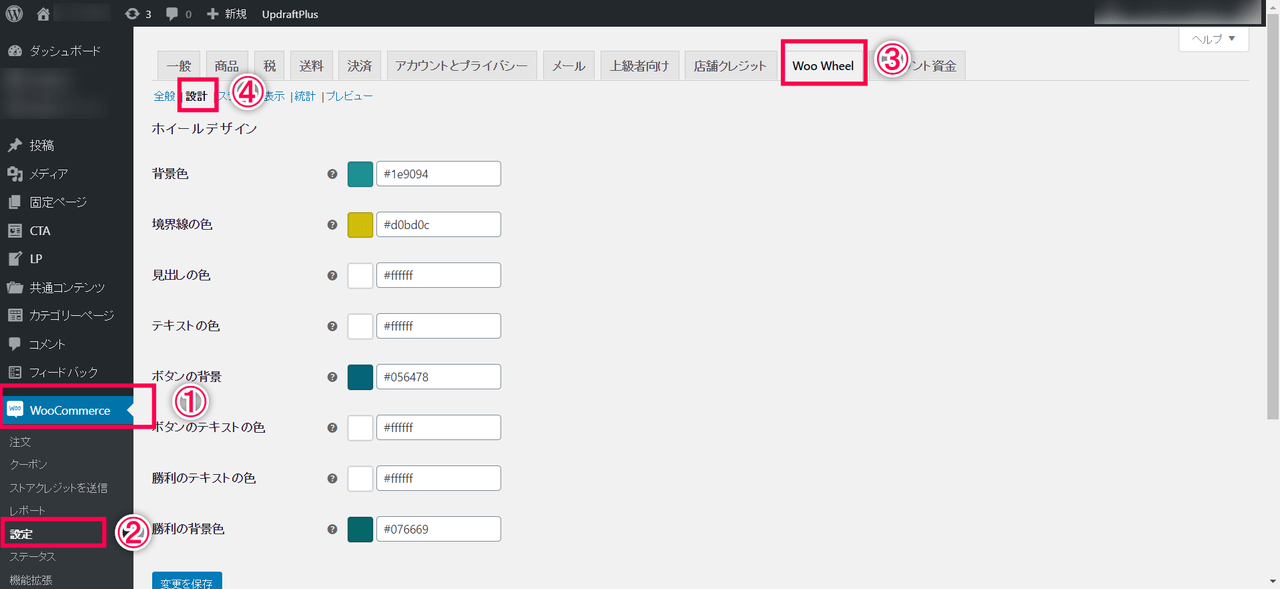Pick 境界線の色 yellow swatch
The width and height of the screenshot is (1280, 589).
360,225
